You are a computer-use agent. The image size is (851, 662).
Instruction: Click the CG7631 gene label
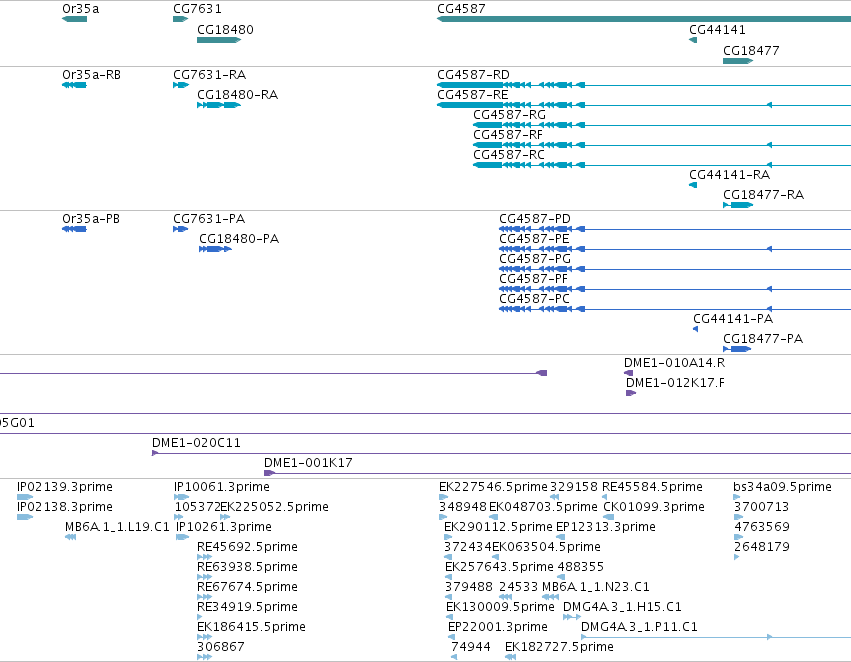tap(197, 9)
